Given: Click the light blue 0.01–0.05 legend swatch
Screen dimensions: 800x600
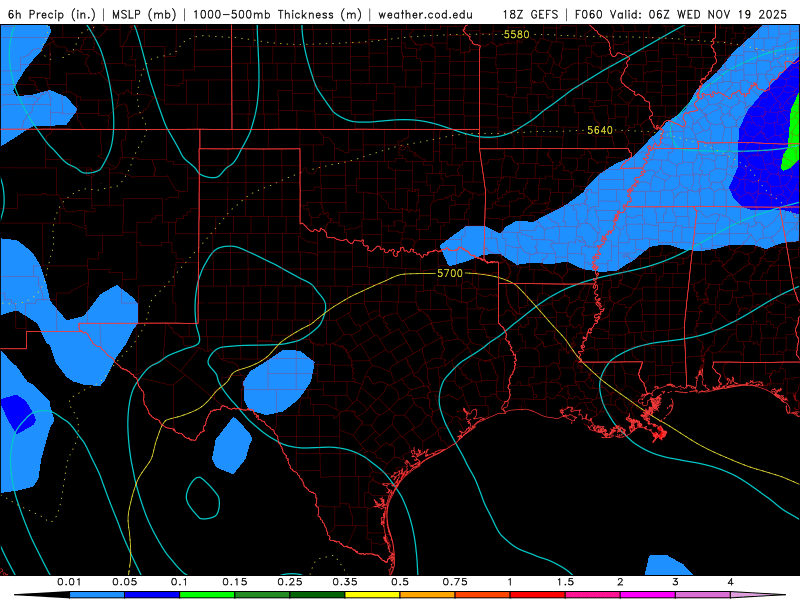Looking at the screenshot, I should click(97, 595).
